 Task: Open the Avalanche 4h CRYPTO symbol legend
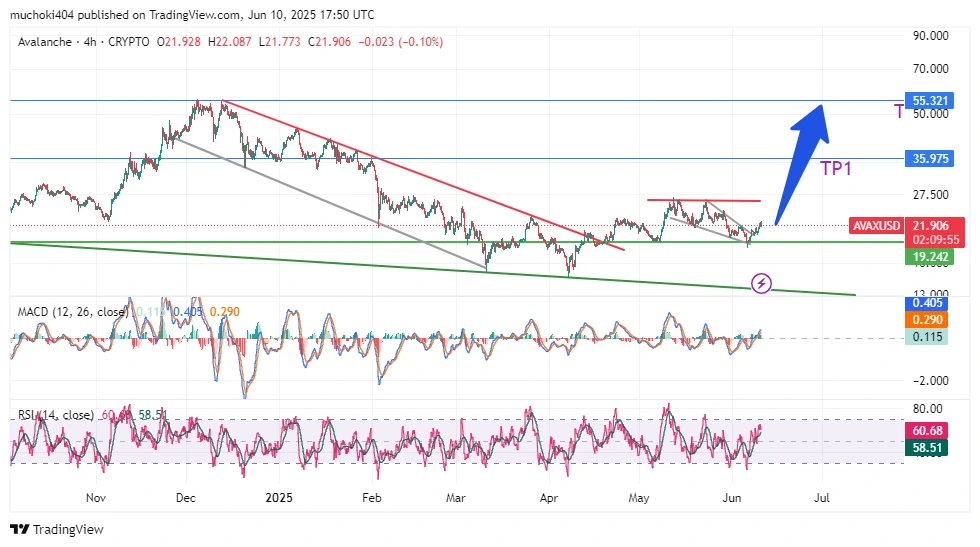(84, 42)
